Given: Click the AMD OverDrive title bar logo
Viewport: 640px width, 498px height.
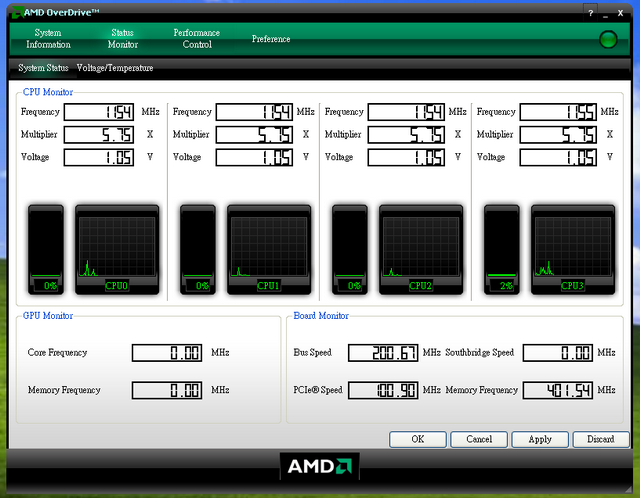Looking at the screenshot, I should pos(17,13).
